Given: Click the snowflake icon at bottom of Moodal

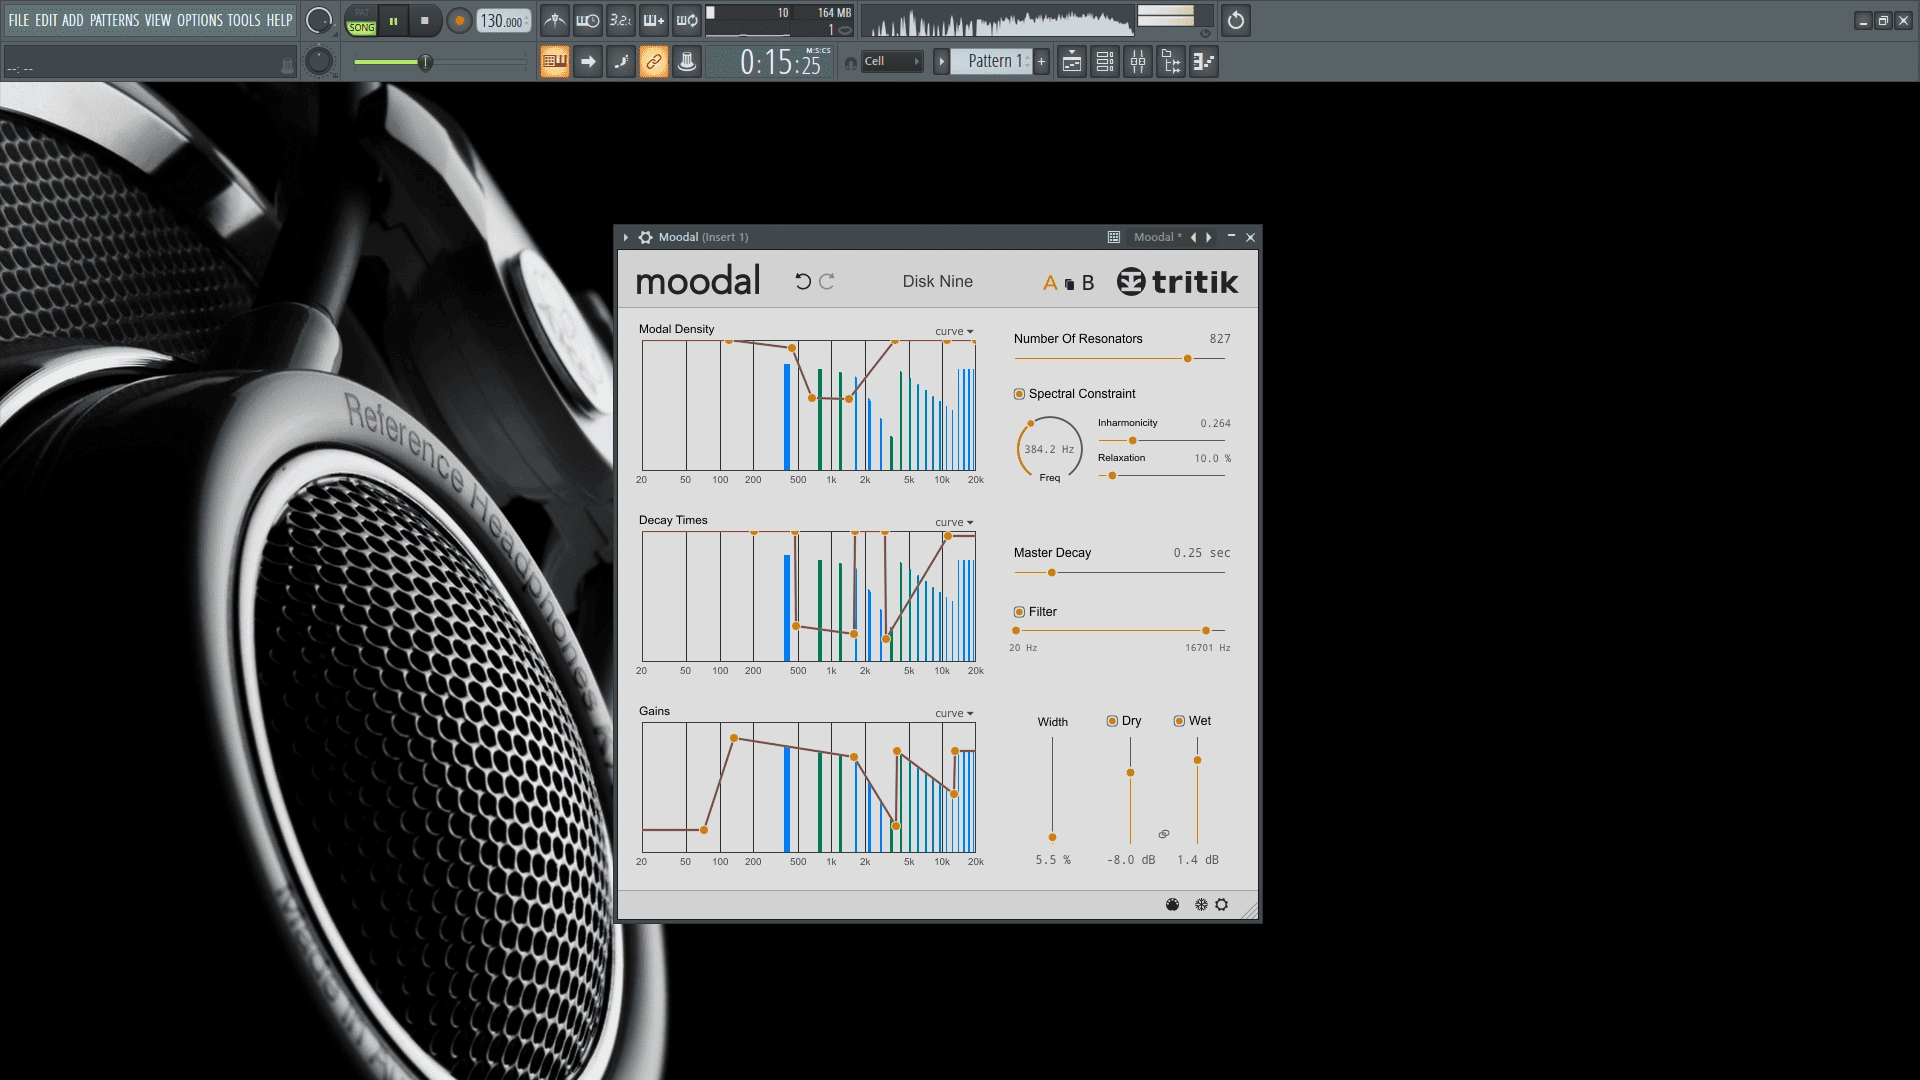Looking at the screenshot, I should pyautogui.click(x=1201, y=904).
